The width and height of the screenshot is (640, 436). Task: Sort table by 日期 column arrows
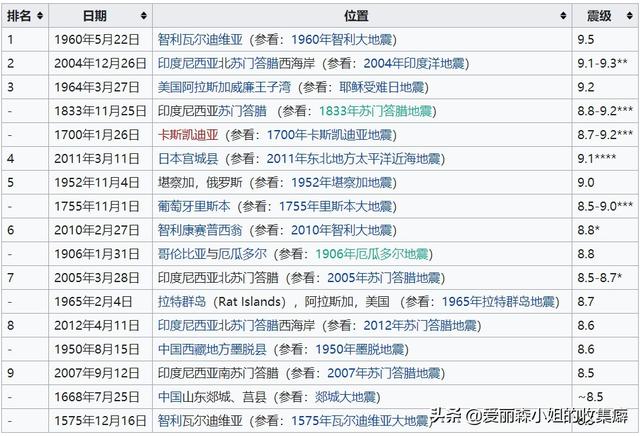[144, 16]
